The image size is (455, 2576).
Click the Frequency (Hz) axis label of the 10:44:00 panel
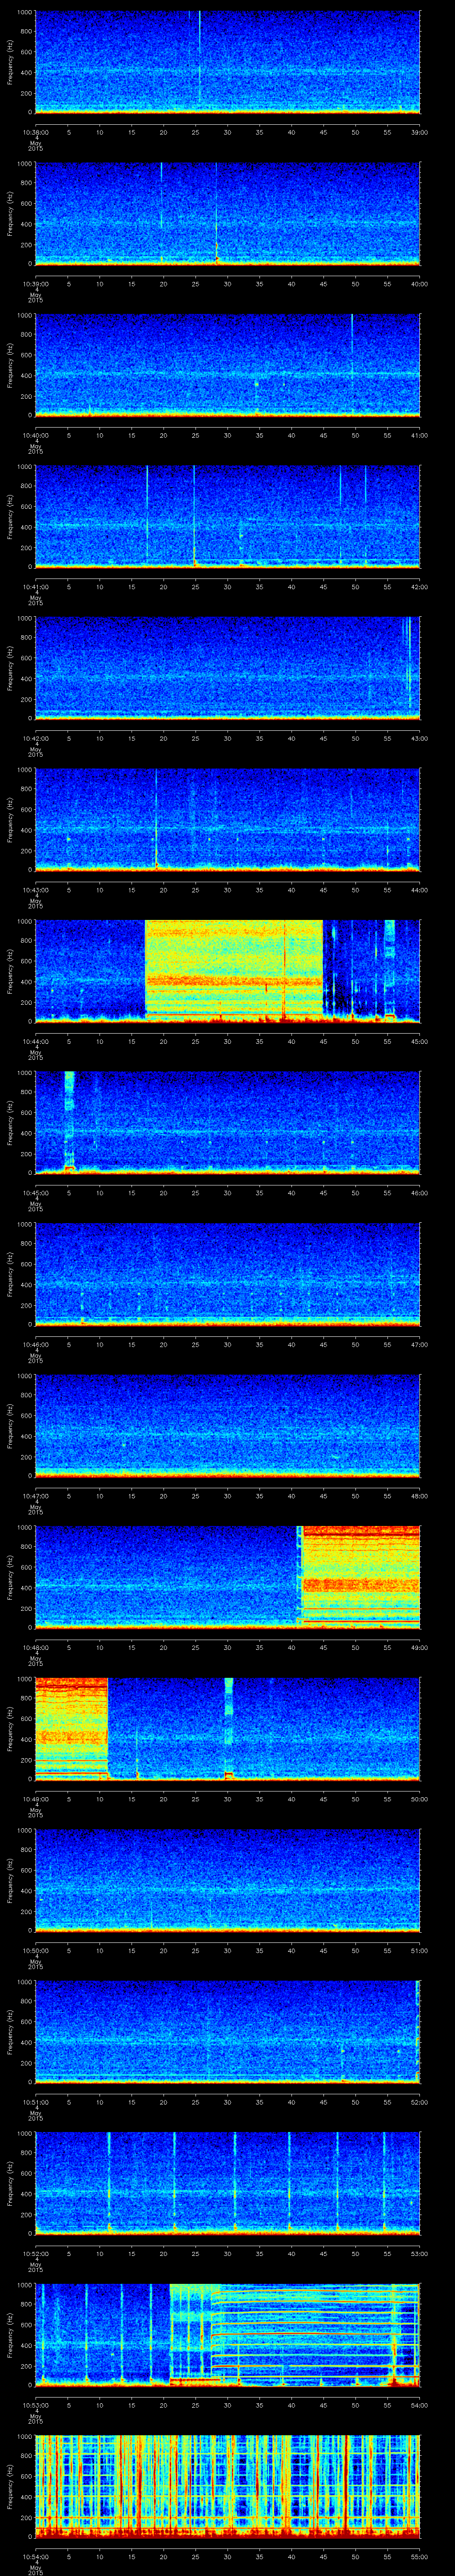(10, 971)
